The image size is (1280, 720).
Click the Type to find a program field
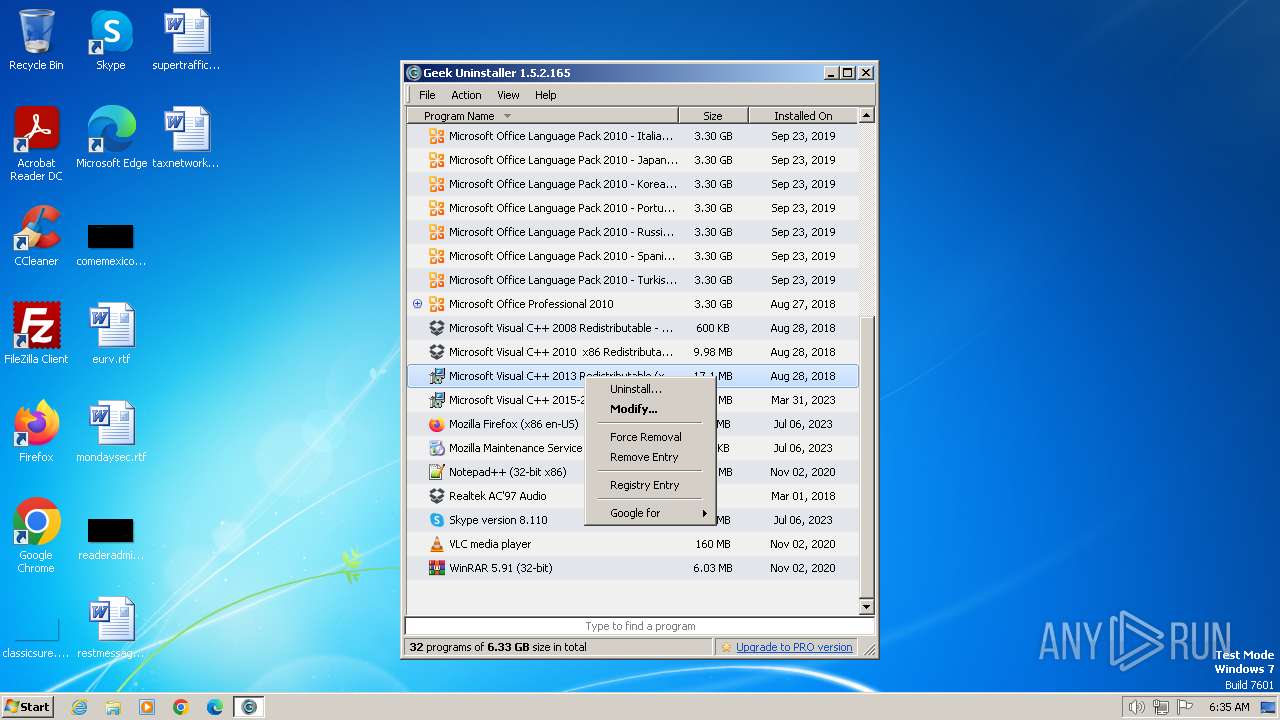pyautogui.click(x=640, y=626)
